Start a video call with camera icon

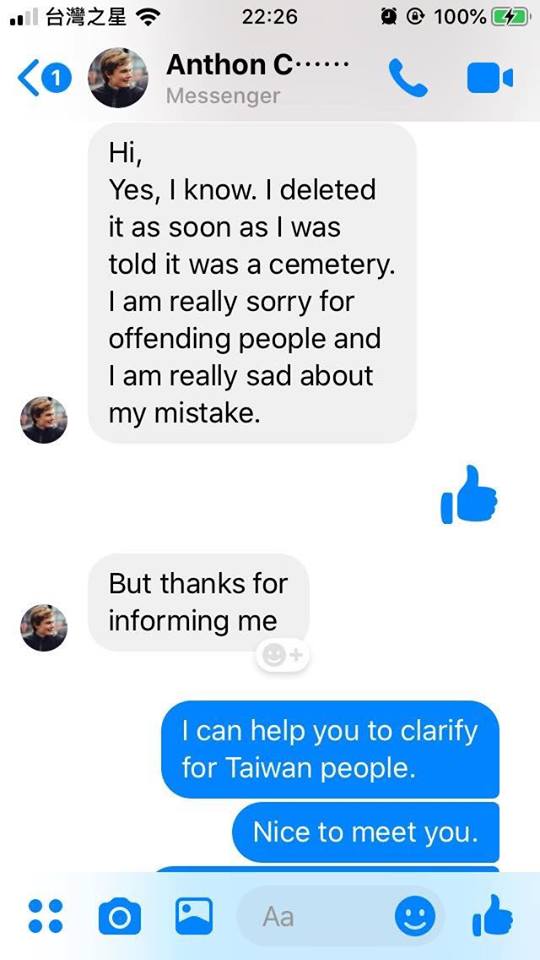(490, 78)
